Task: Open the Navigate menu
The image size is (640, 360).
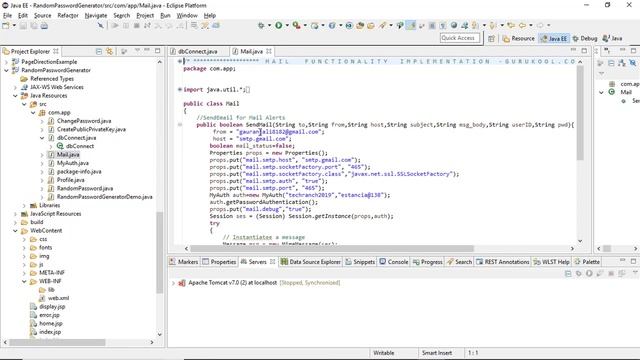Action: click(x=96, y=16)
